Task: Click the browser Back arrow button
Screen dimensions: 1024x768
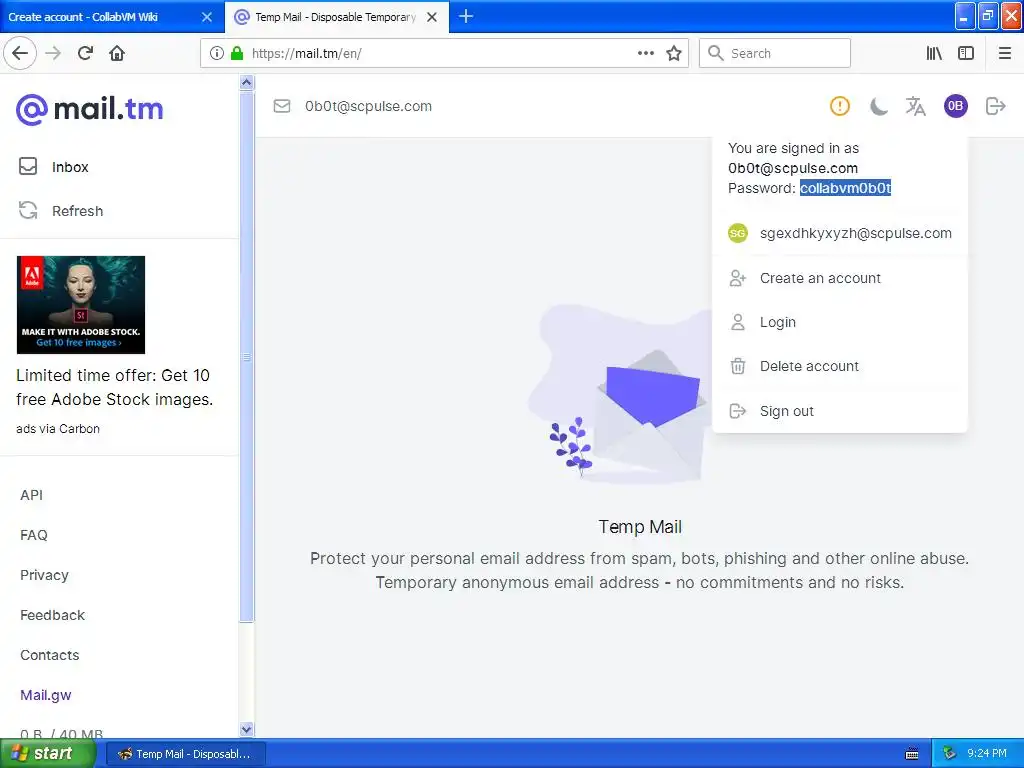Action: coord(20,53)
